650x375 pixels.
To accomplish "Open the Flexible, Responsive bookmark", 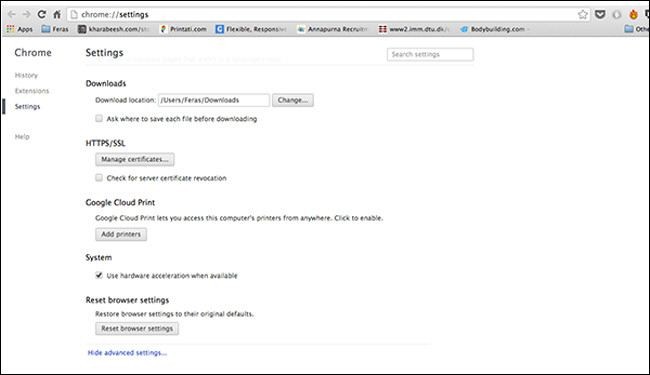I will pyautogui.click(x=251, y=29).
